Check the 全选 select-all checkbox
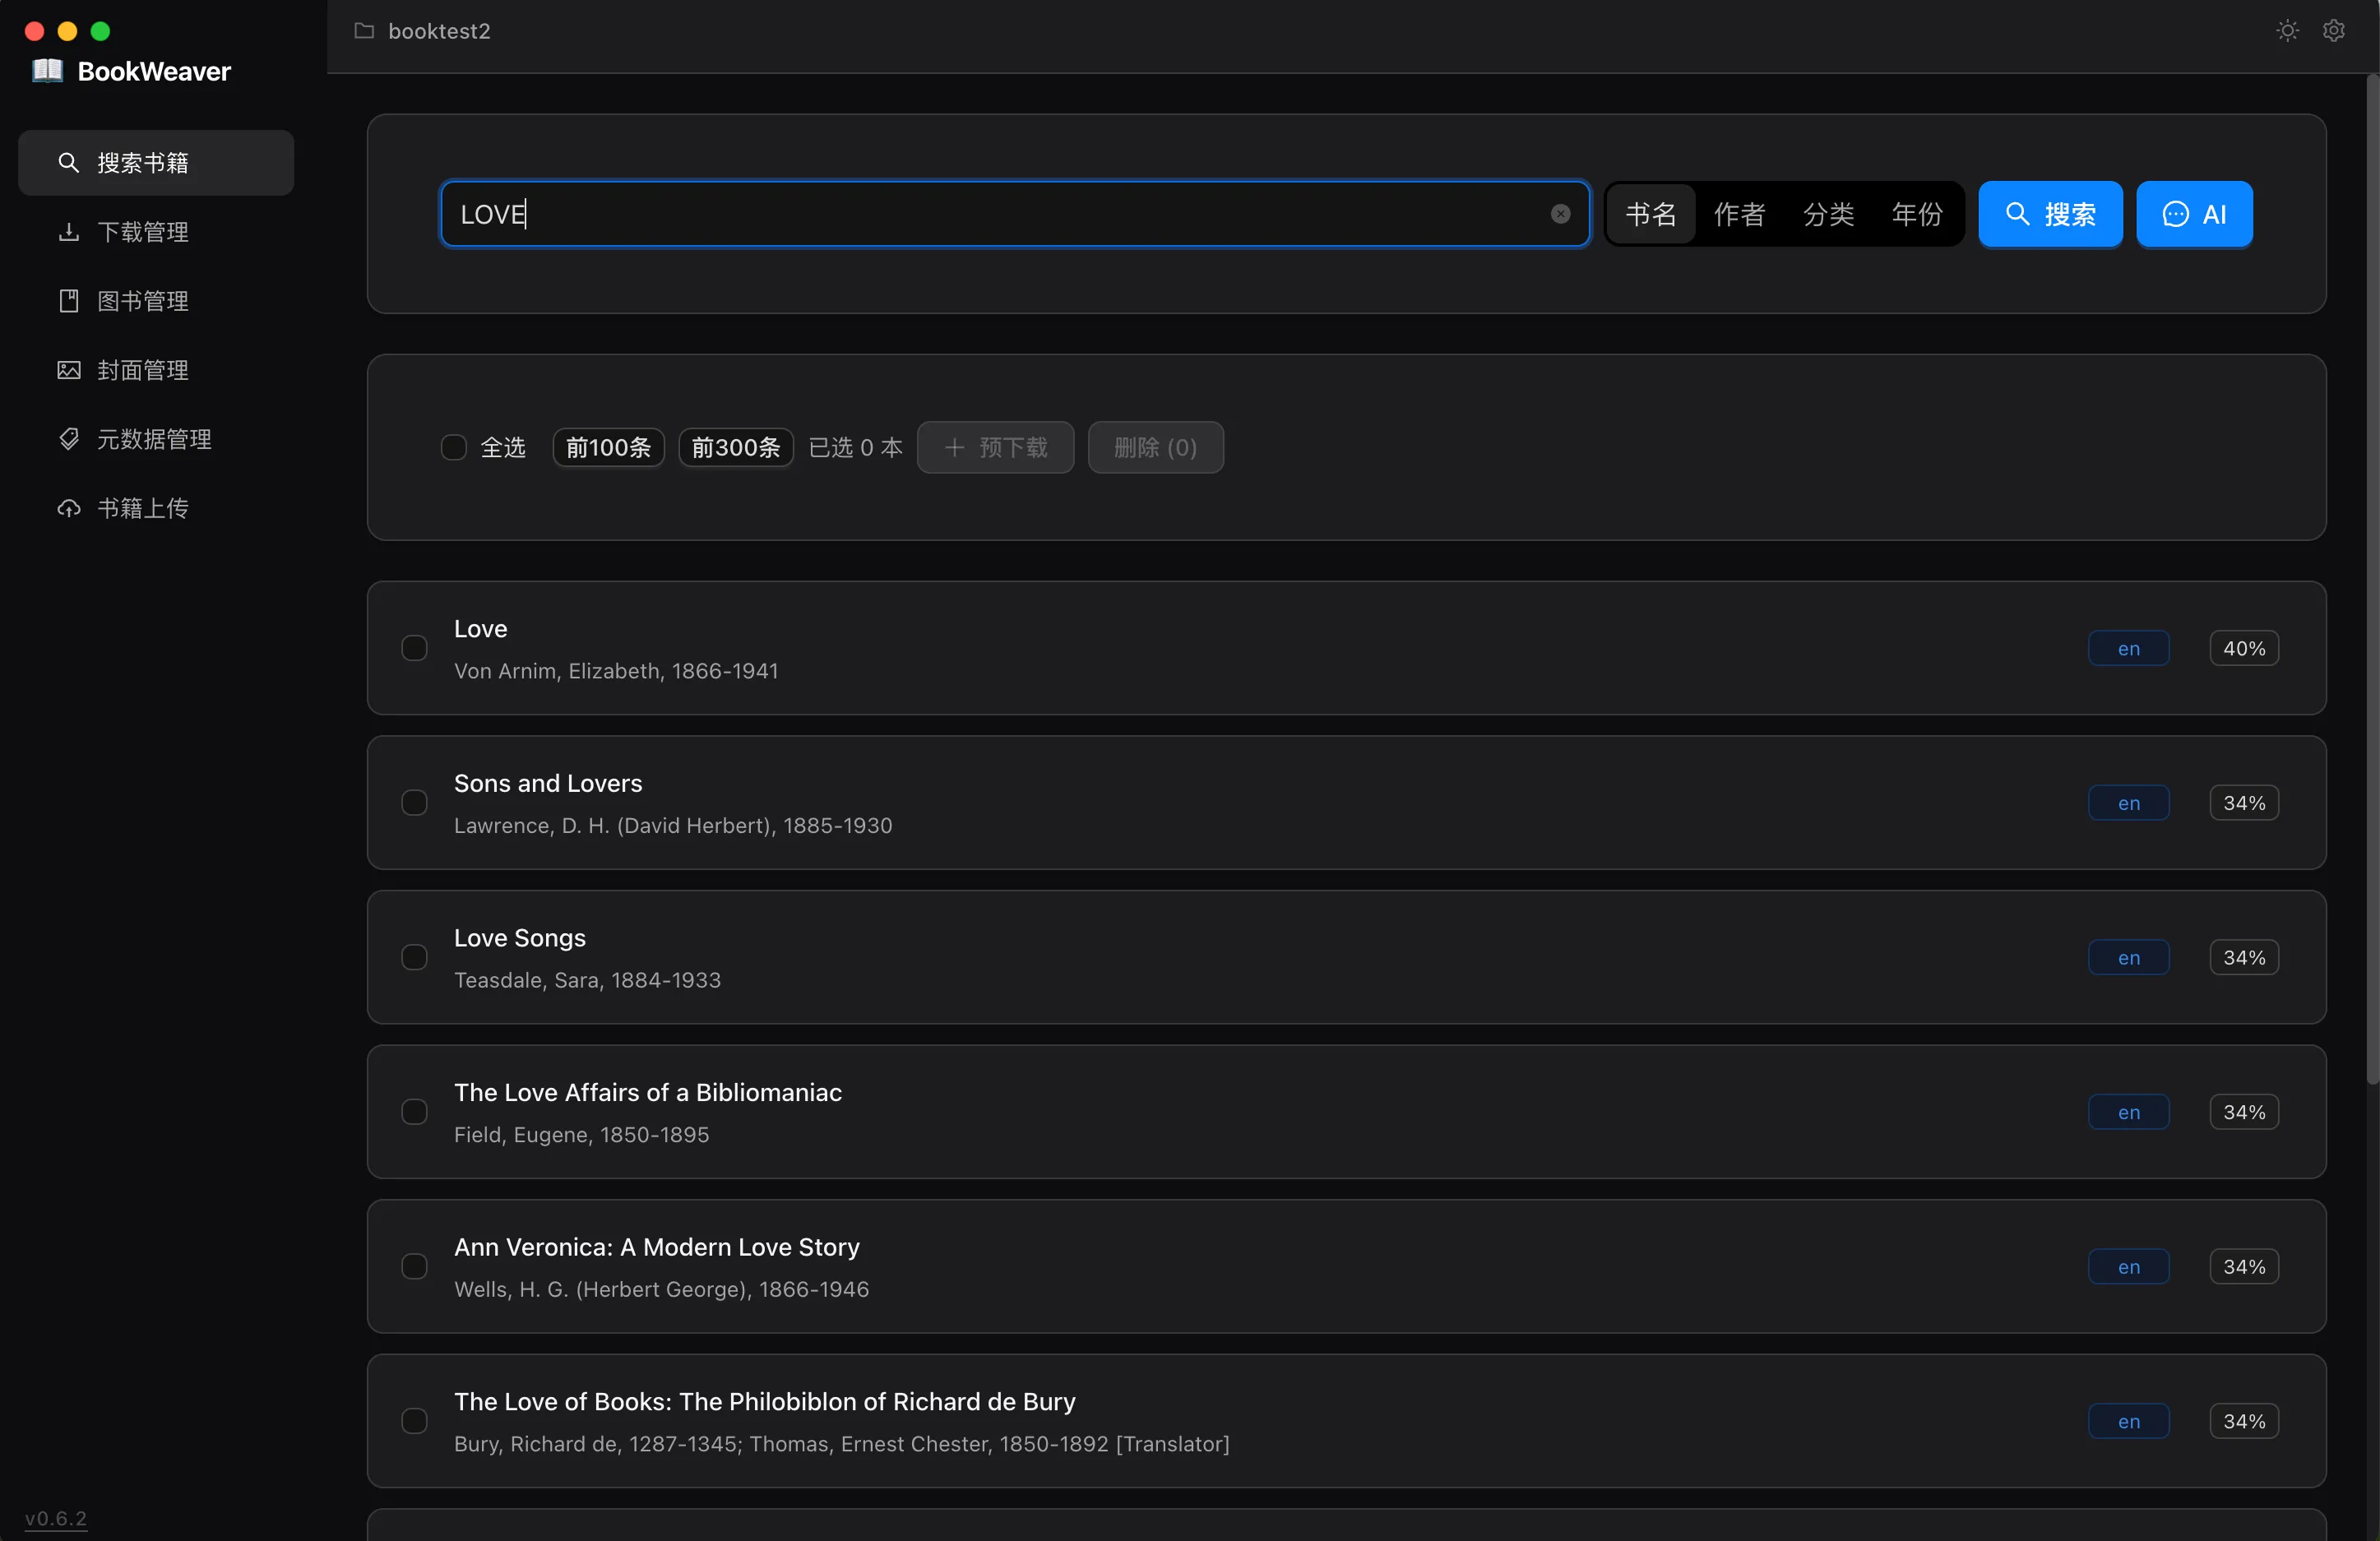 point(454,447)
